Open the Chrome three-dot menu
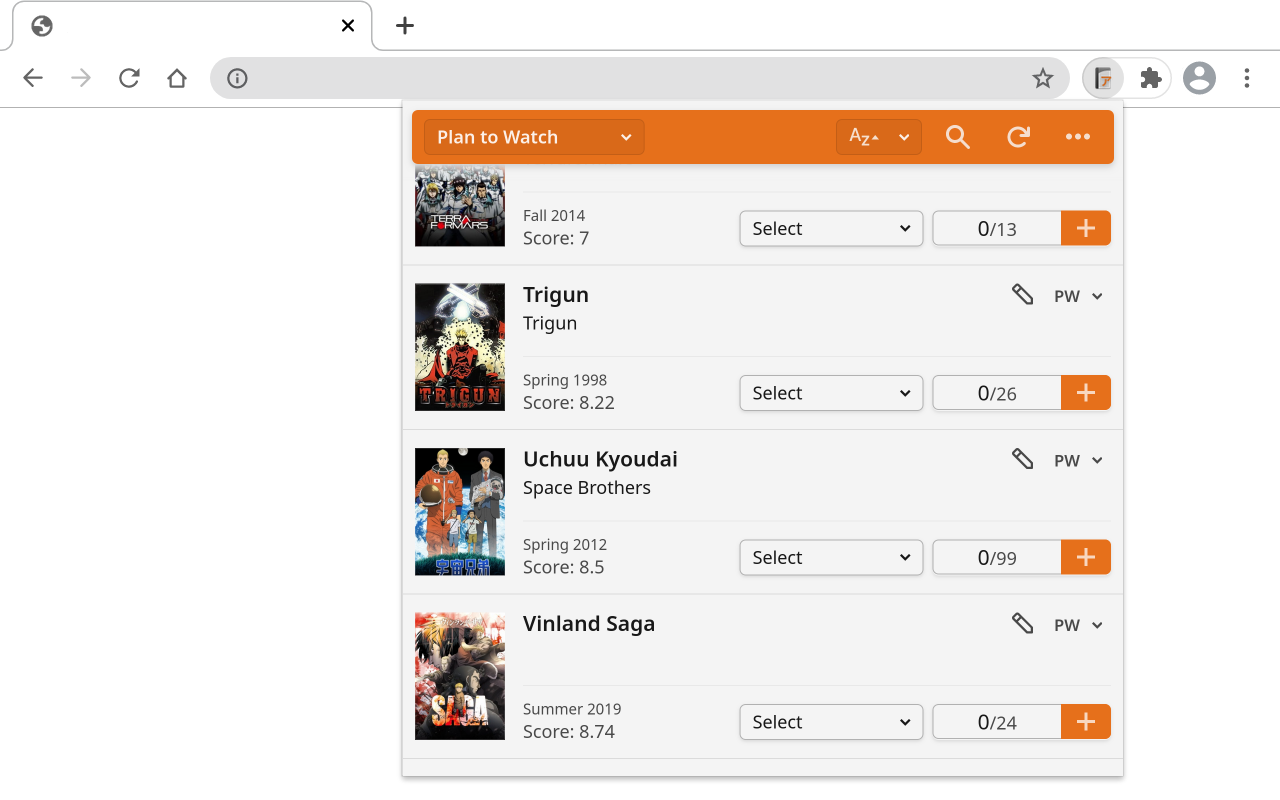This screenshot has height=800, width=1280. point(1247,77)
